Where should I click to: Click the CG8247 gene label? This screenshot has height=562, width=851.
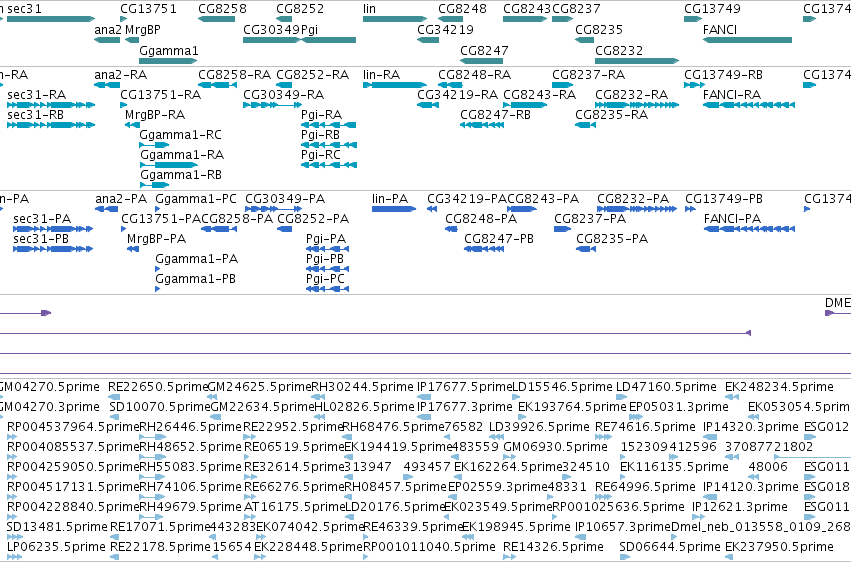(x=484, y=50)
